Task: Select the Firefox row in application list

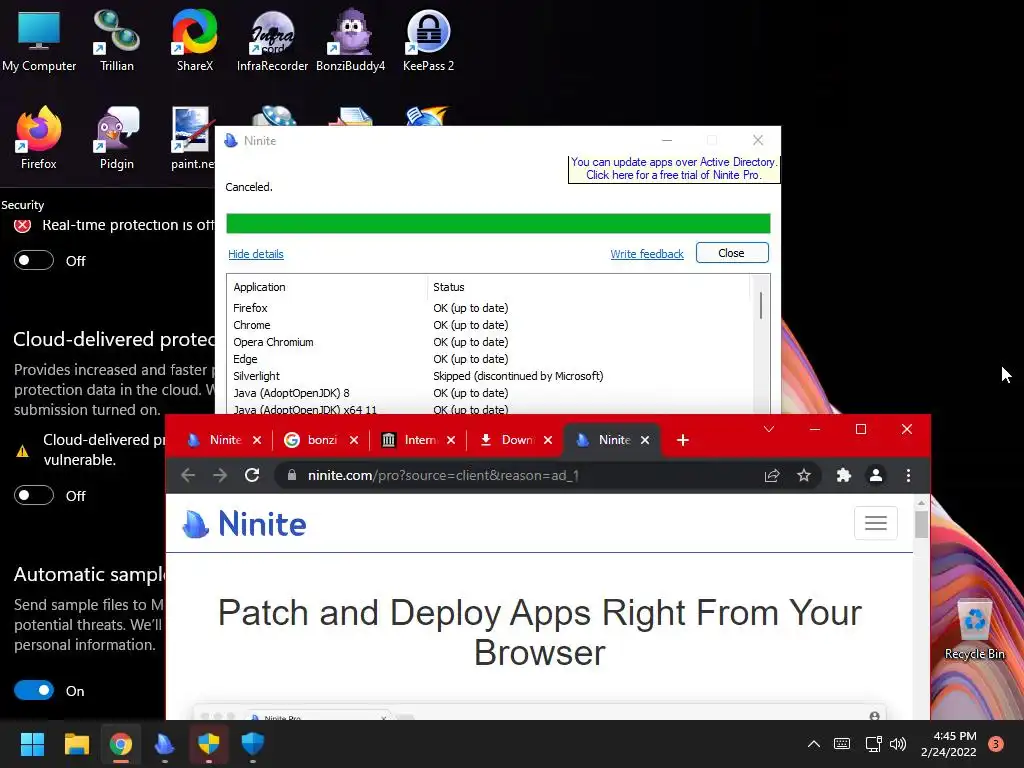Action: [x=490, y=308]
